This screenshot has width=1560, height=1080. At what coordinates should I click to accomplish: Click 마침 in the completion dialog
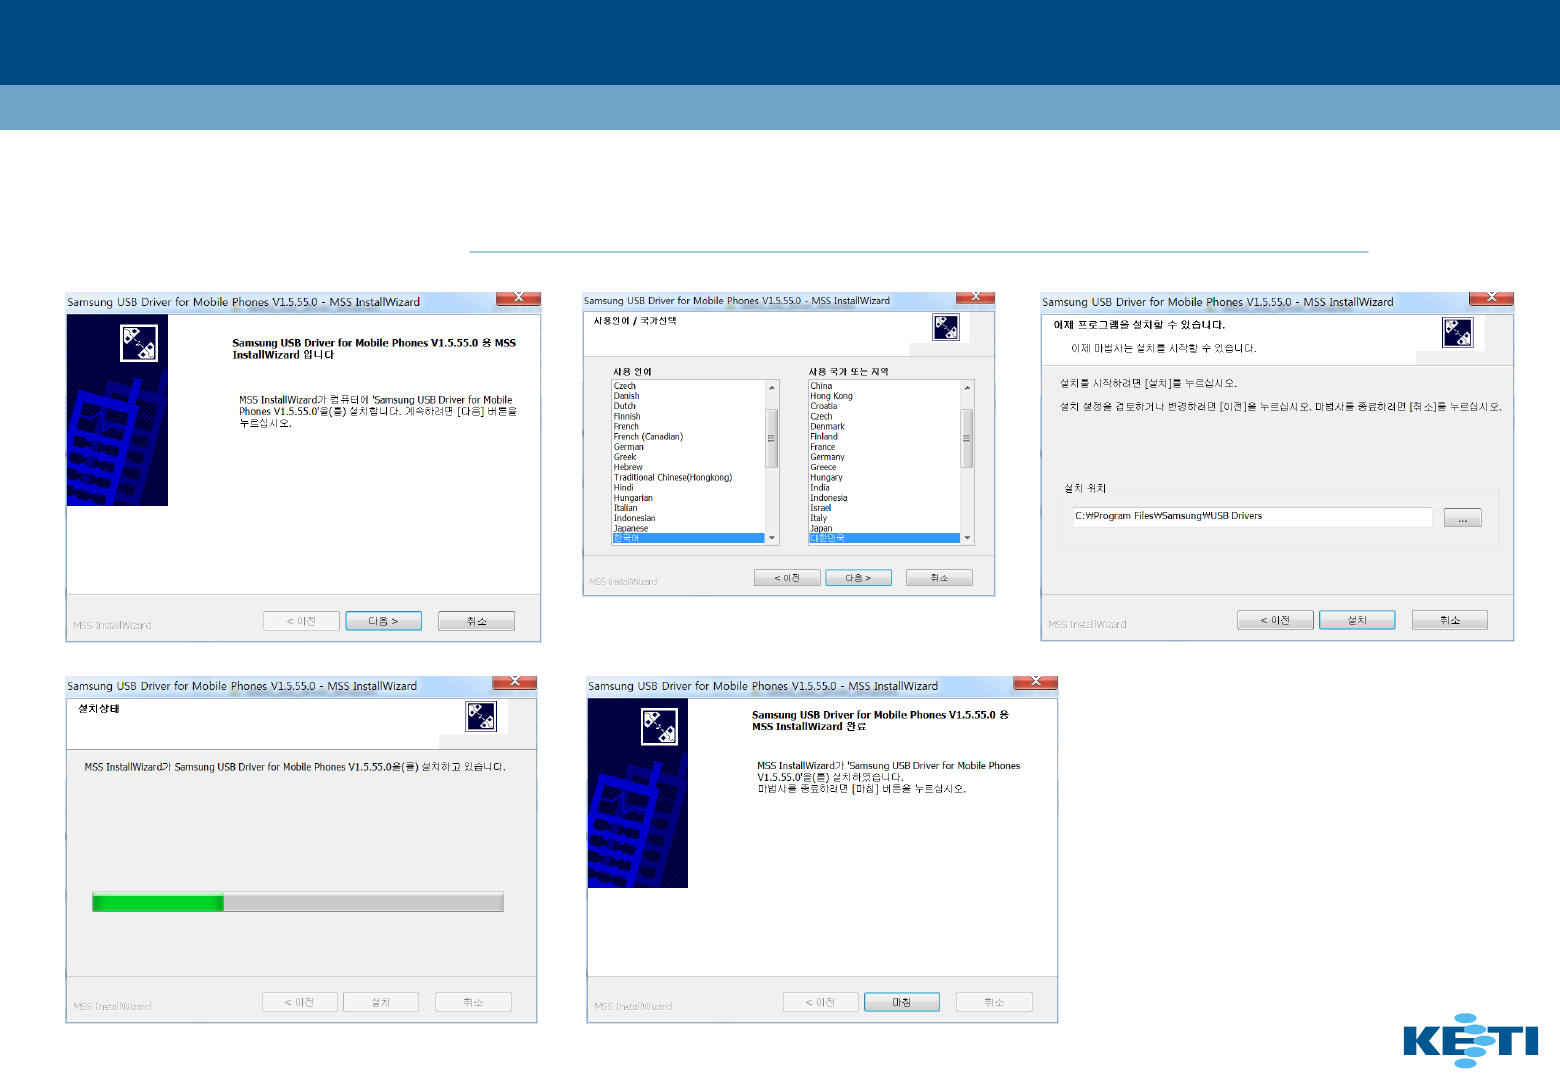click(902, 1002)
